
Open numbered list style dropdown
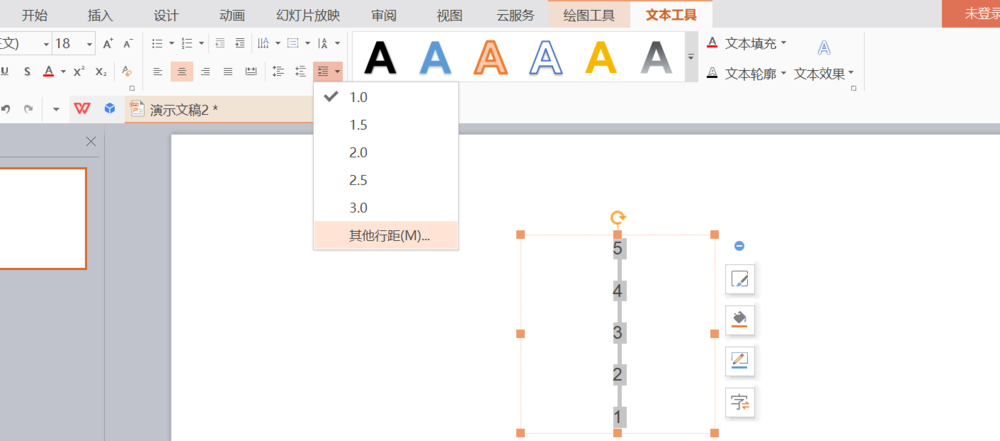[x=202, y=43]
